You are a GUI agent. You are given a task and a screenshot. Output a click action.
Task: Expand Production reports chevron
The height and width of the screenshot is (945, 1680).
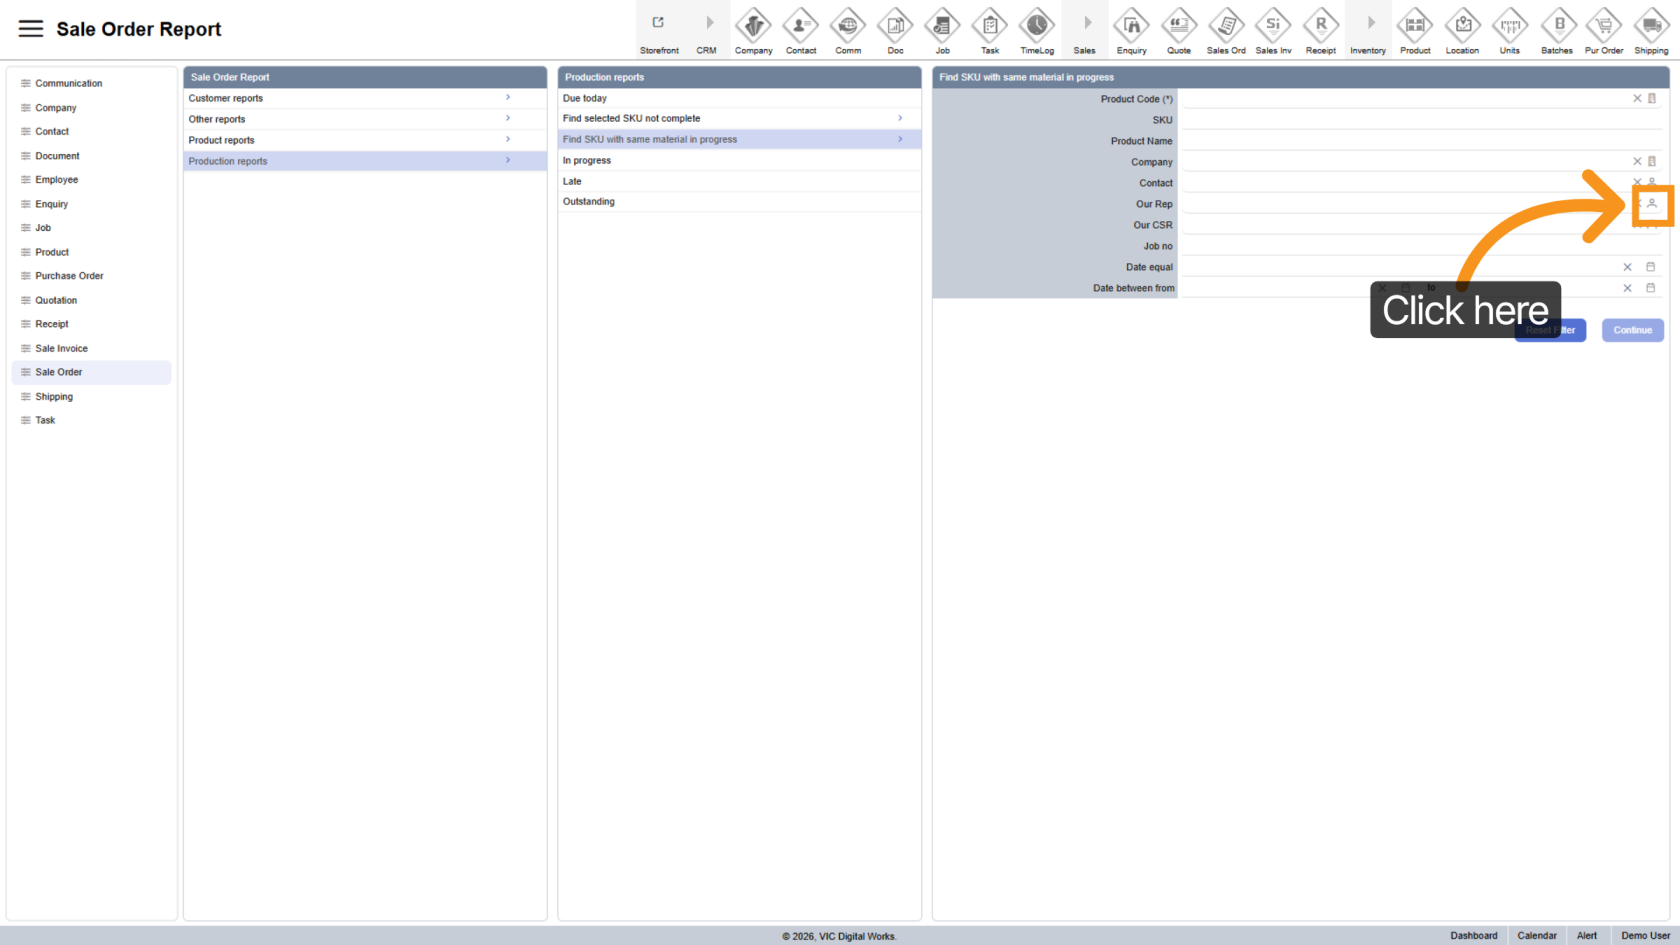click(x=508, y=161)
